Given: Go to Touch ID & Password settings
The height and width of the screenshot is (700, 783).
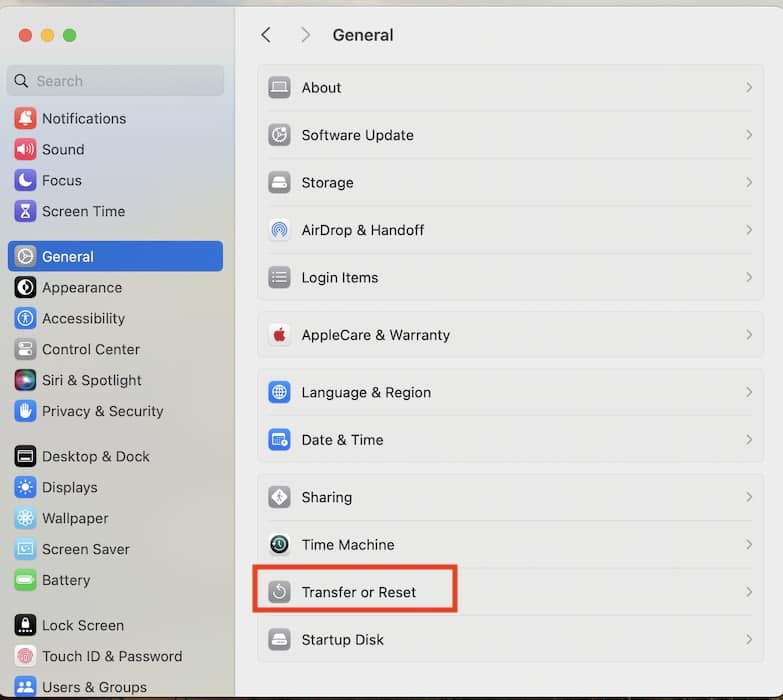Looking at the screenshot, I should click(x=111, y=656).
